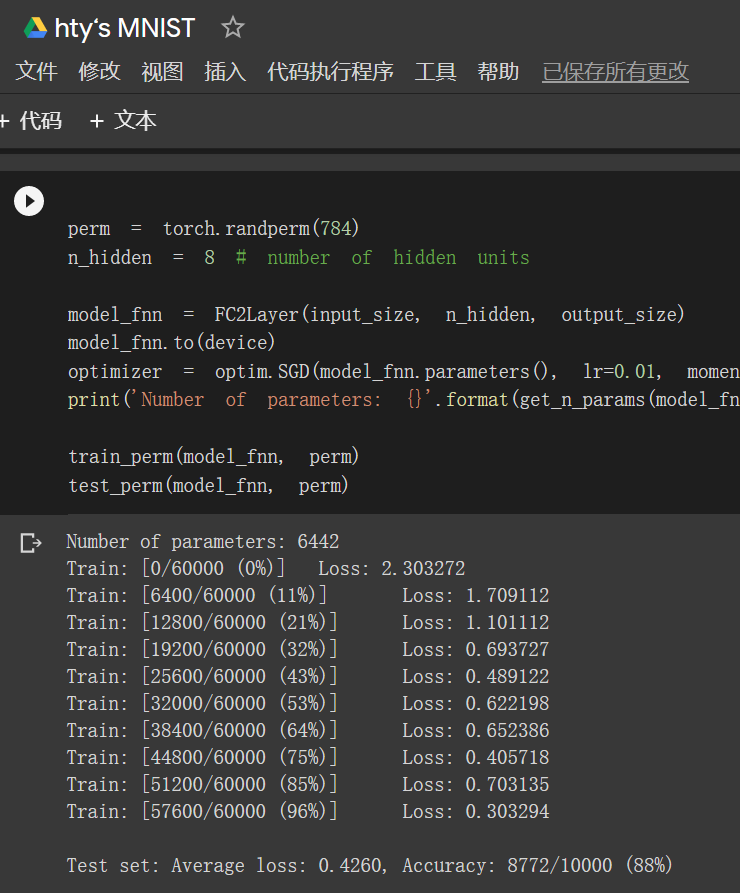
Task: Open the 修改 menu
Action: [99, 72]
